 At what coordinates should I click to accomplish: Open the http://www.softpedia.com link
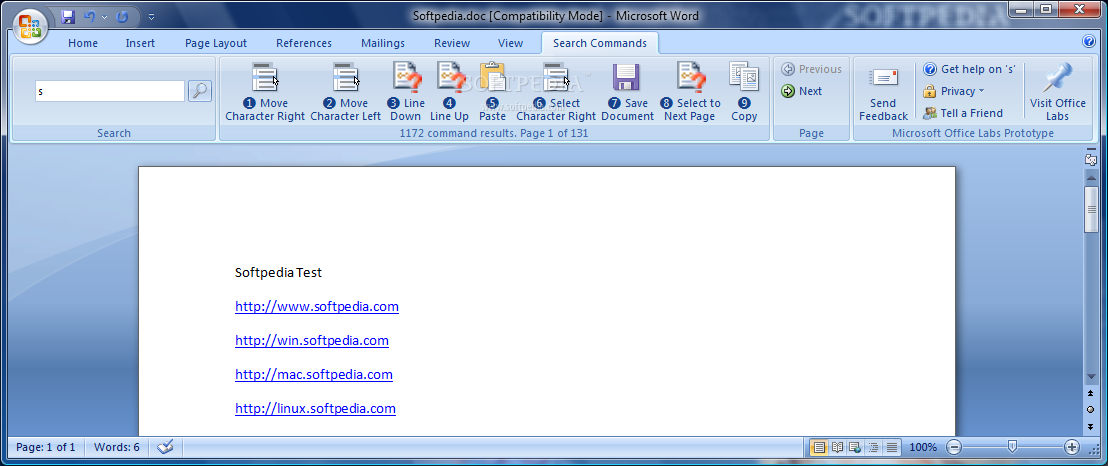point(317,307)
